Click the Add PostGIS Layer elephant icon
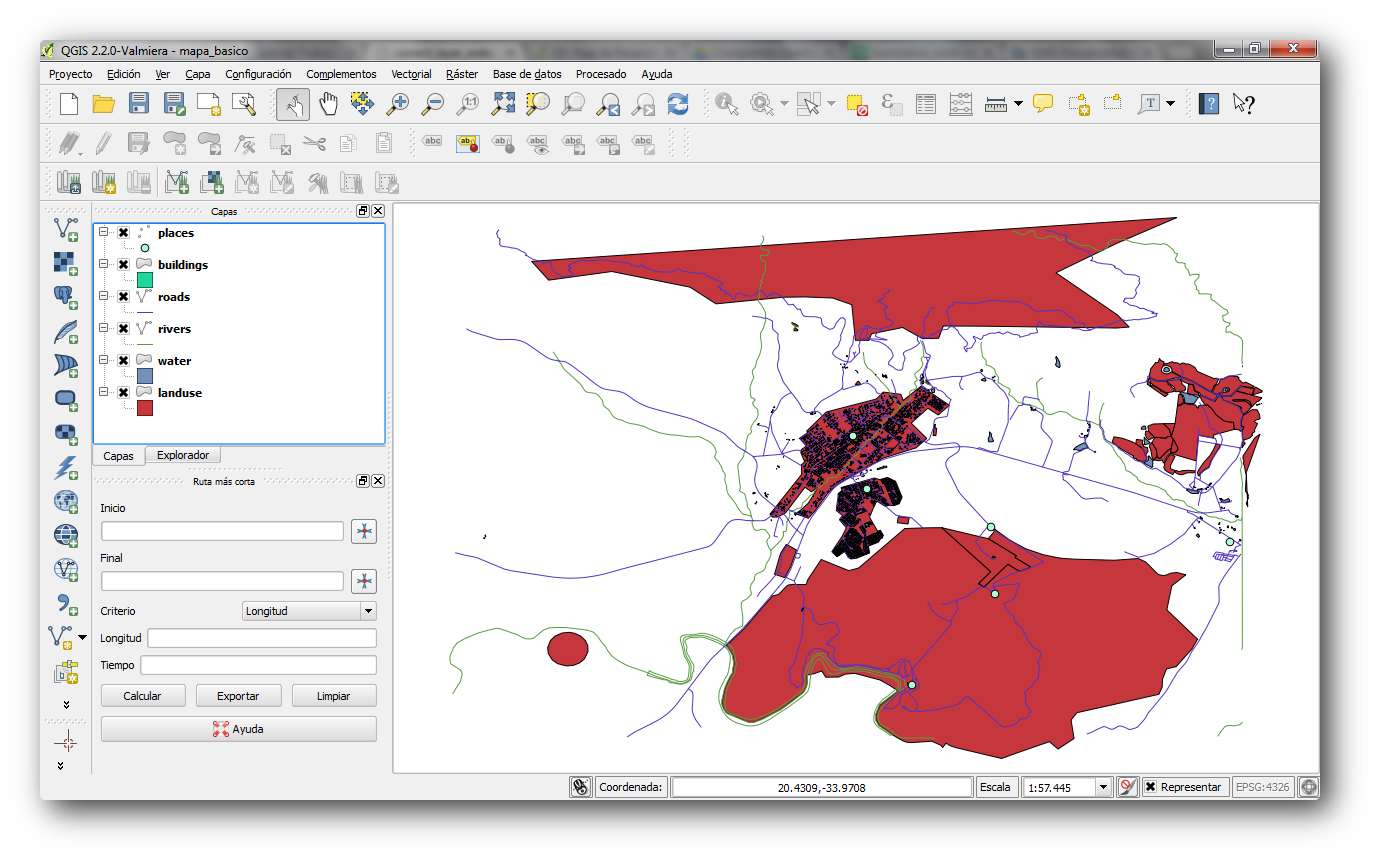Viewport: 1380px width, 860px height. tap(66, 297)
